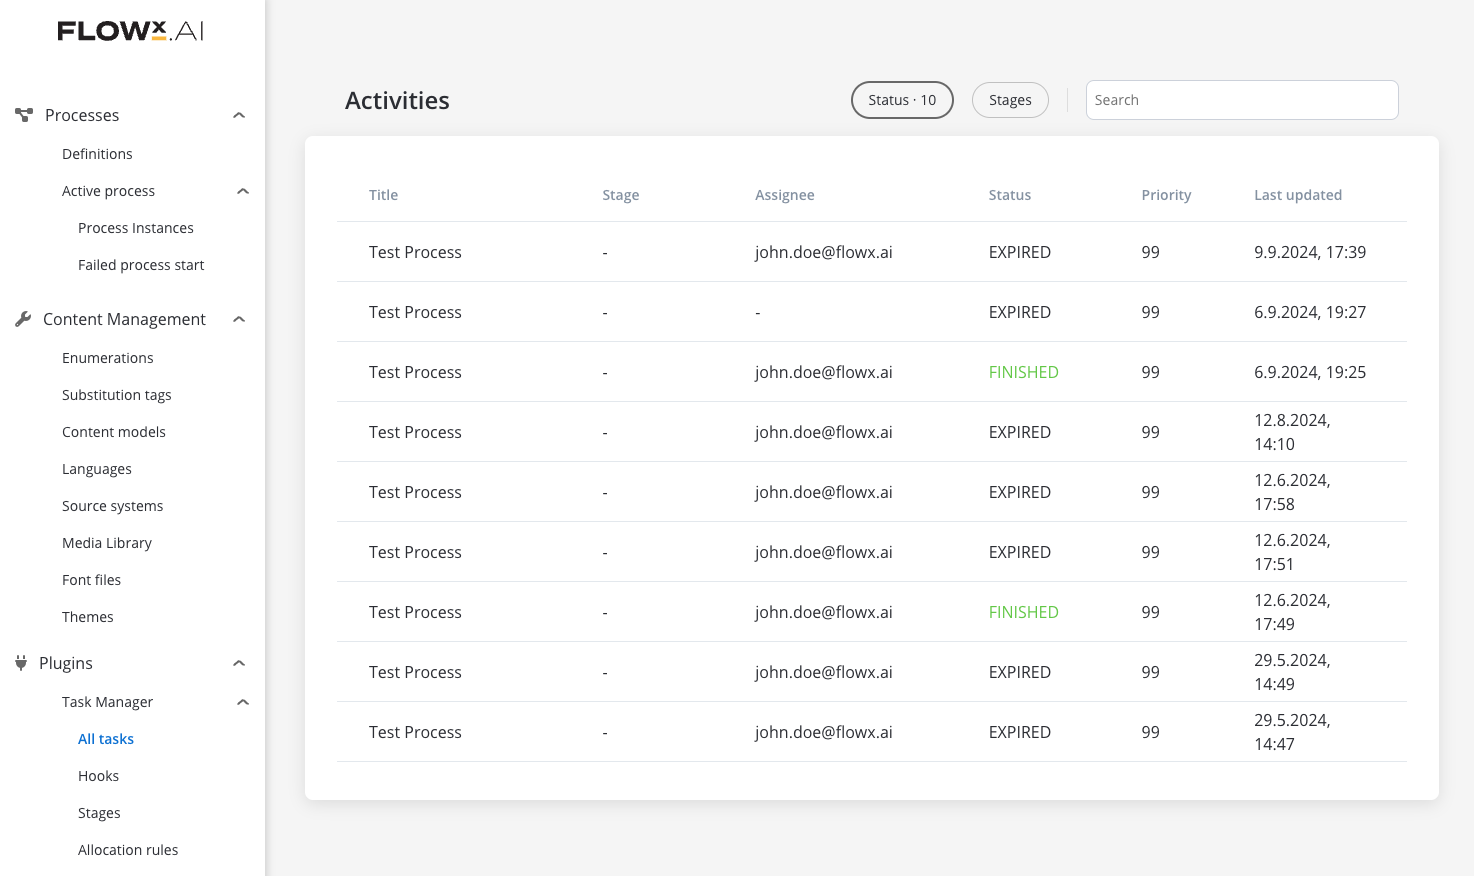Open Test Process updated 12.6.2024, 17:58
This screenshot has height=876, width=1474.
[872, 492]
